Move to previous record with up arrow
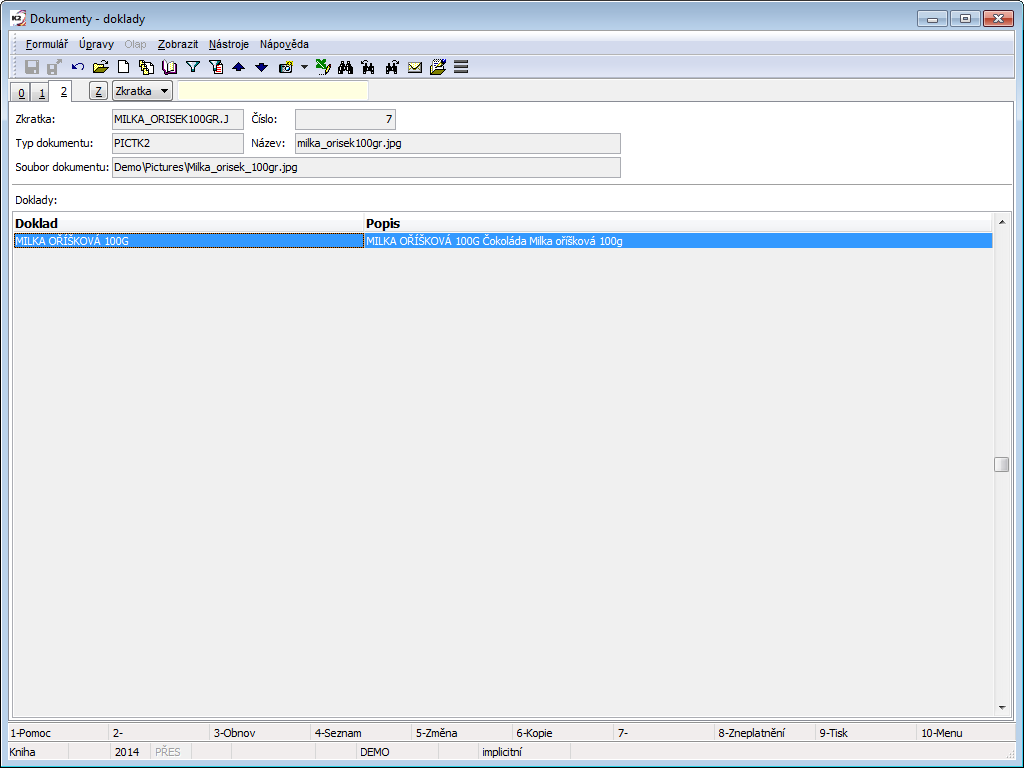Screen dimensions: 1024x768 238,67
